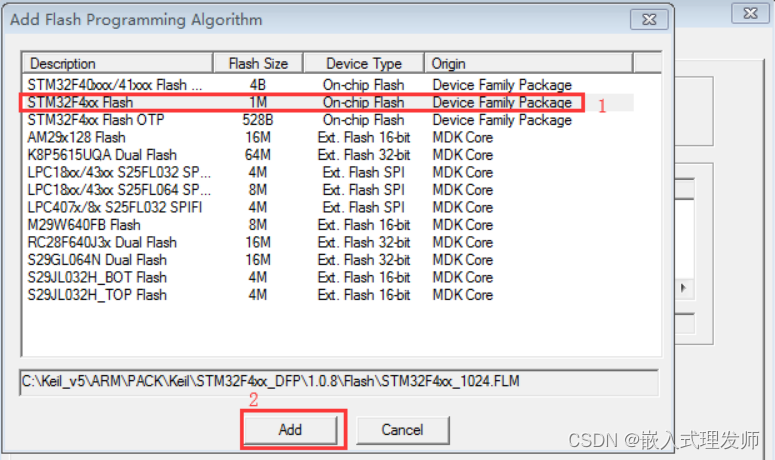The height and width of the screenshot is (460, 775).
Task: Select the S29GL064N Dual Flash entry
Action: pos(328,260)
